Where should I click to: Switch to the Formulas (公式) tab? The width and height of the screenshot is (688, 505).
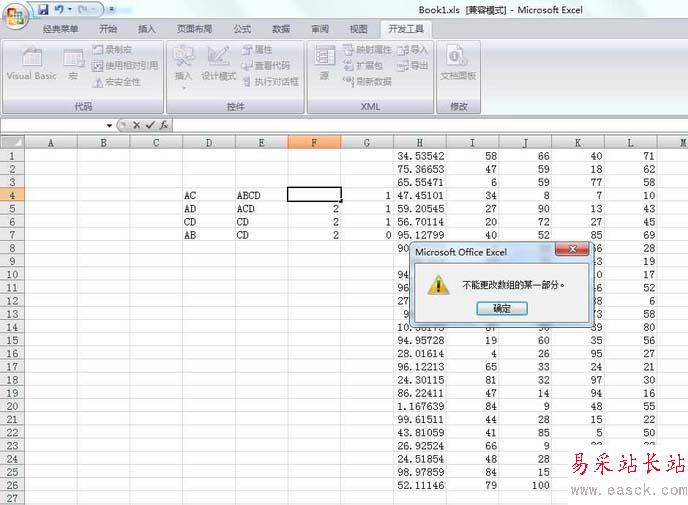(x=242, y=29)
